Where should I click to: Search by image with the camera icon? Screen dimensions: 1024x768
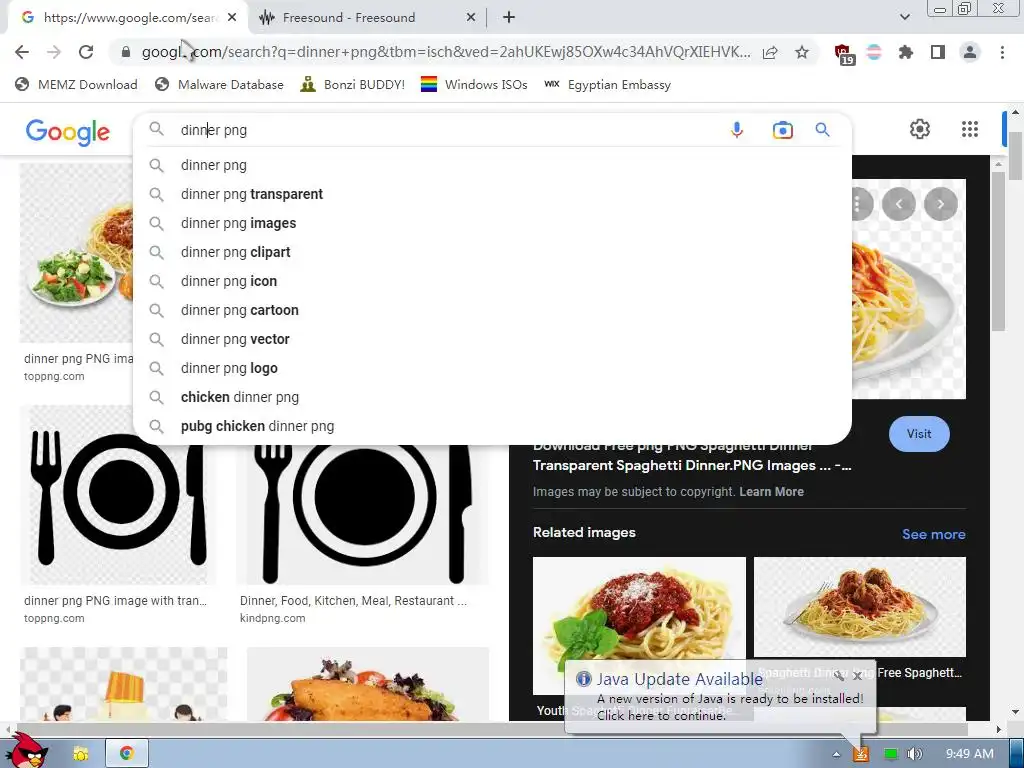(x=782, y=130)
